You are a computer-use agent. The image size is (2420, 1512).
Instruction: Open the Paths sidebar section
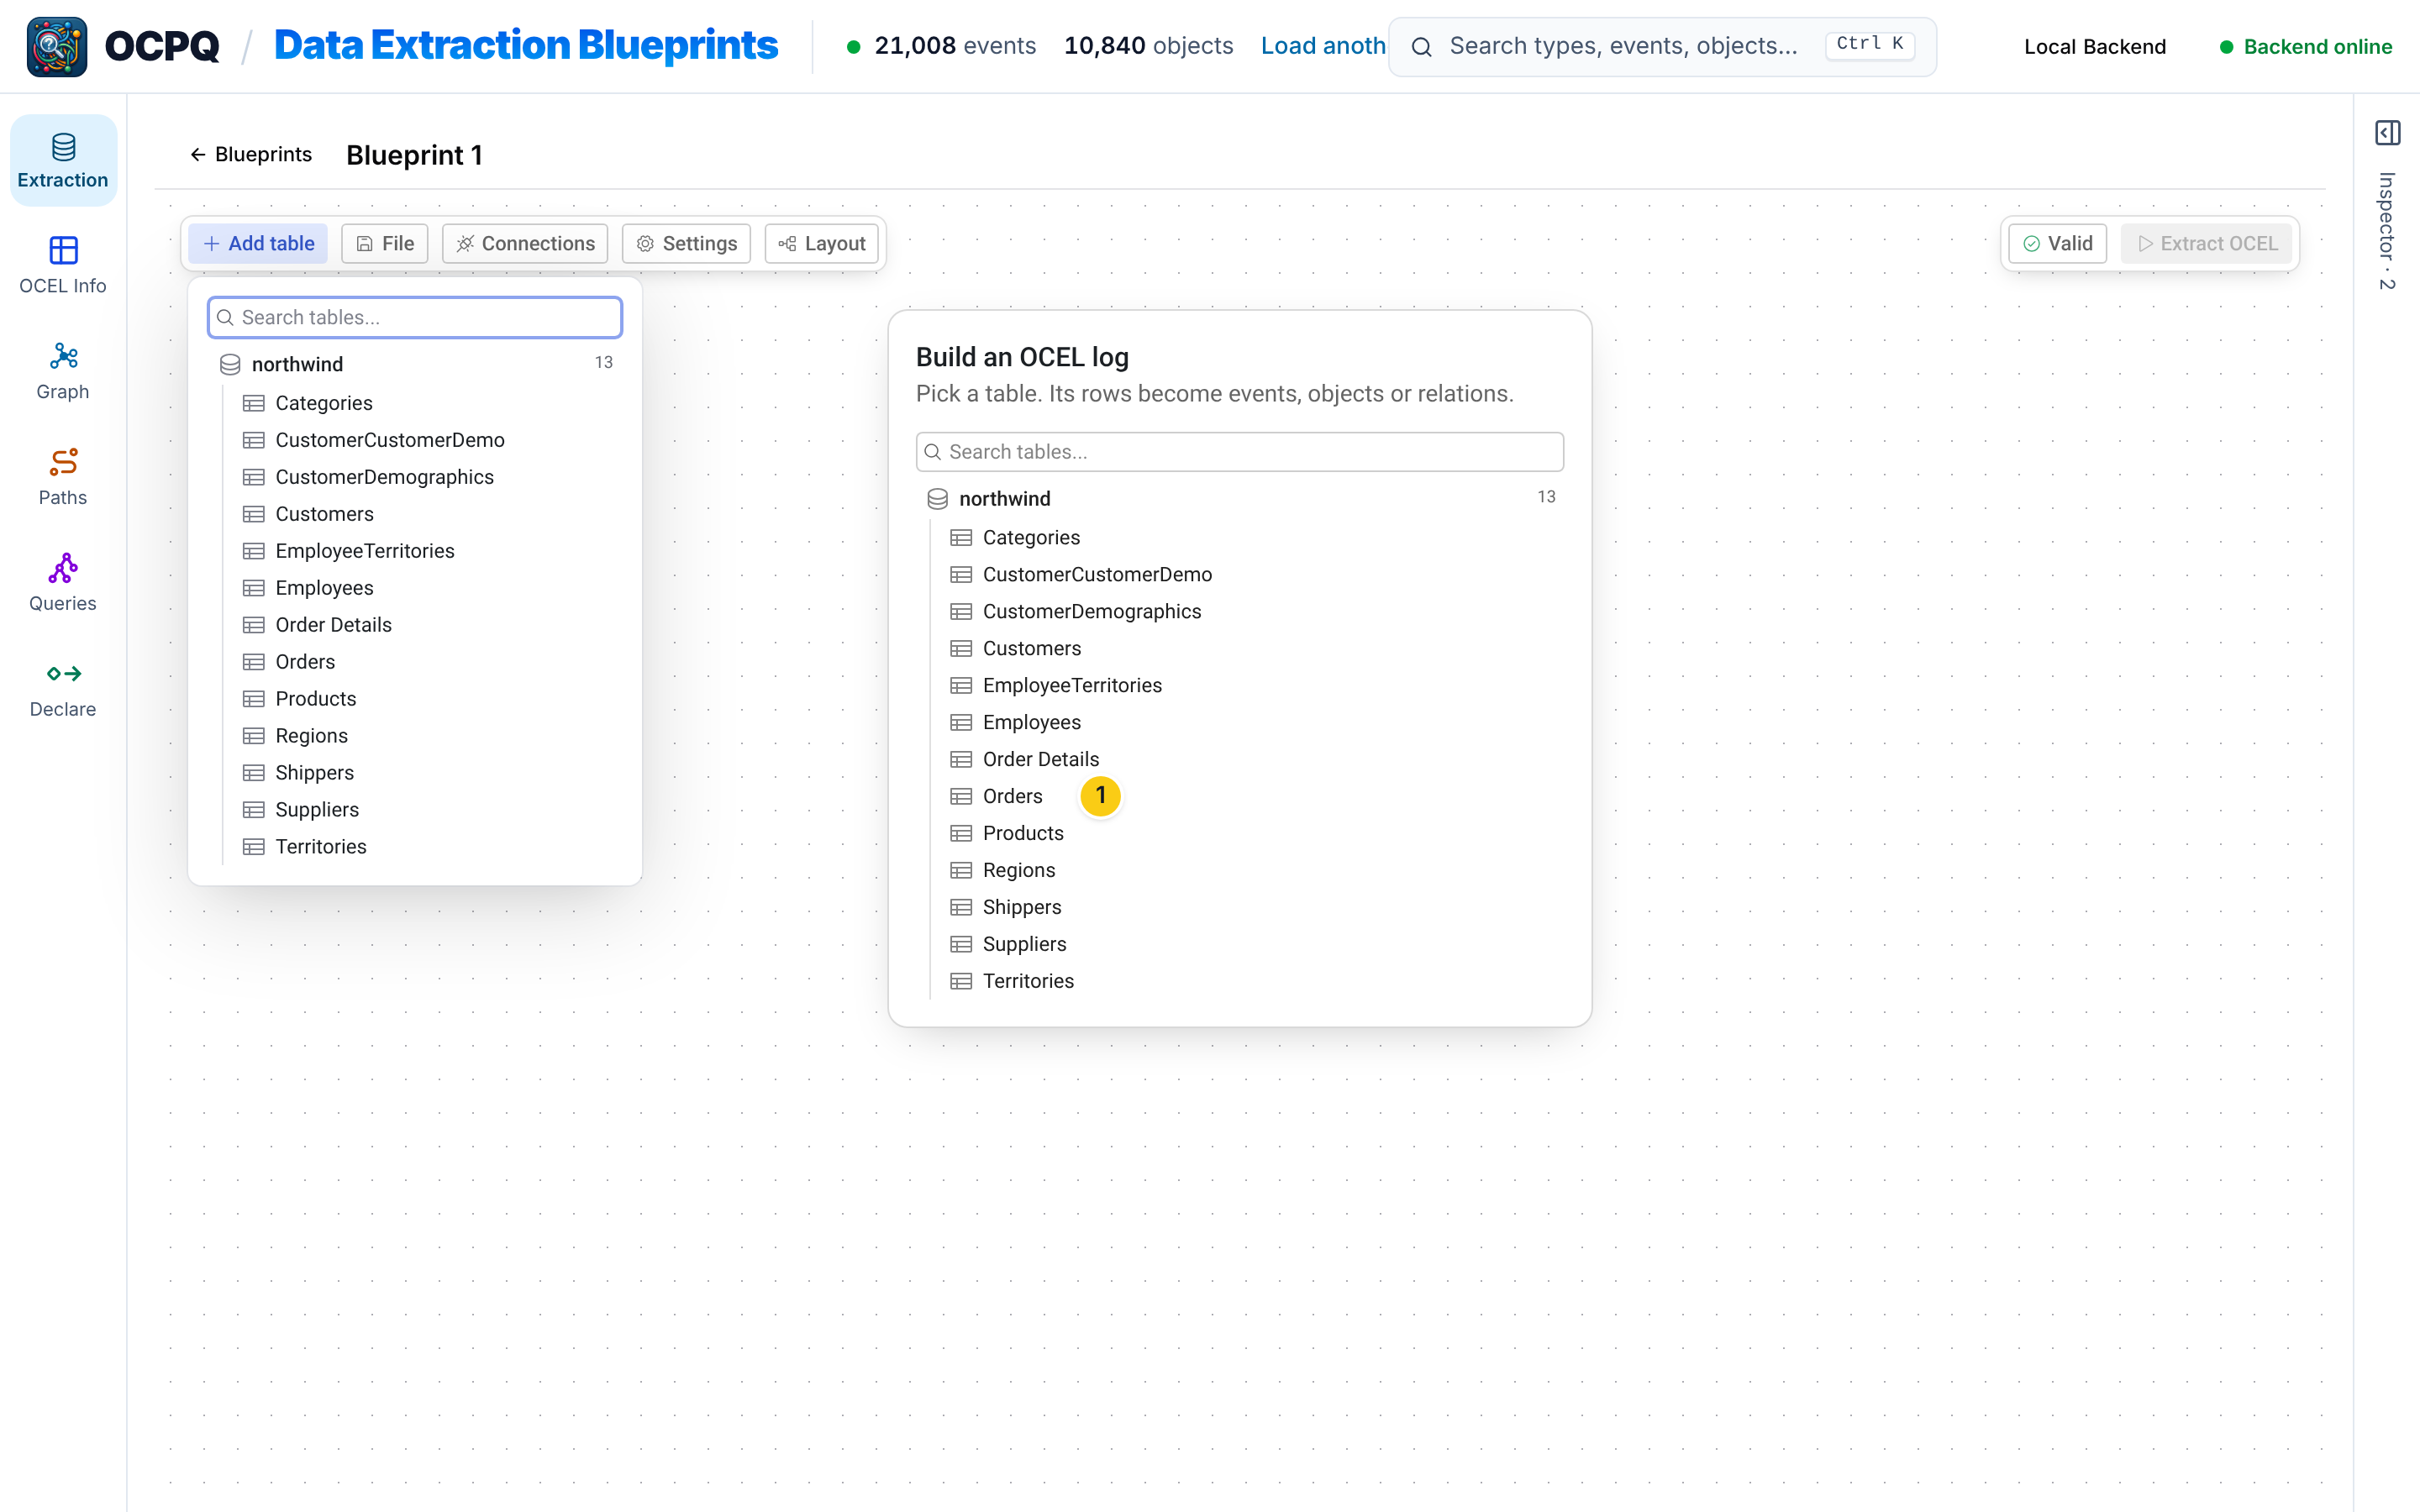coord(63,478)
